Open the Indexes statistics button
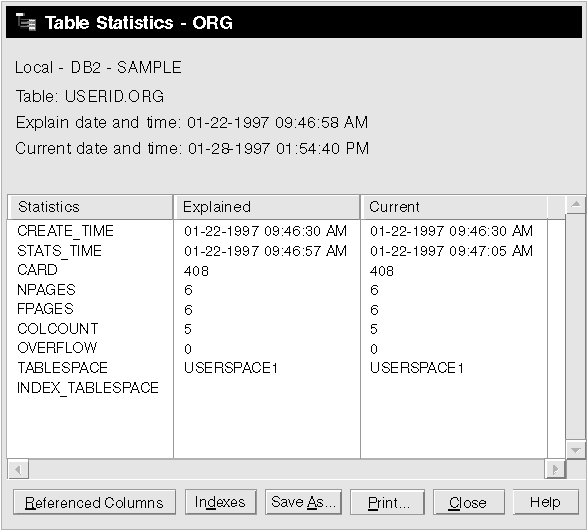Screen dimensions: 588x531 pyautogui.click(x=220, y=502)
